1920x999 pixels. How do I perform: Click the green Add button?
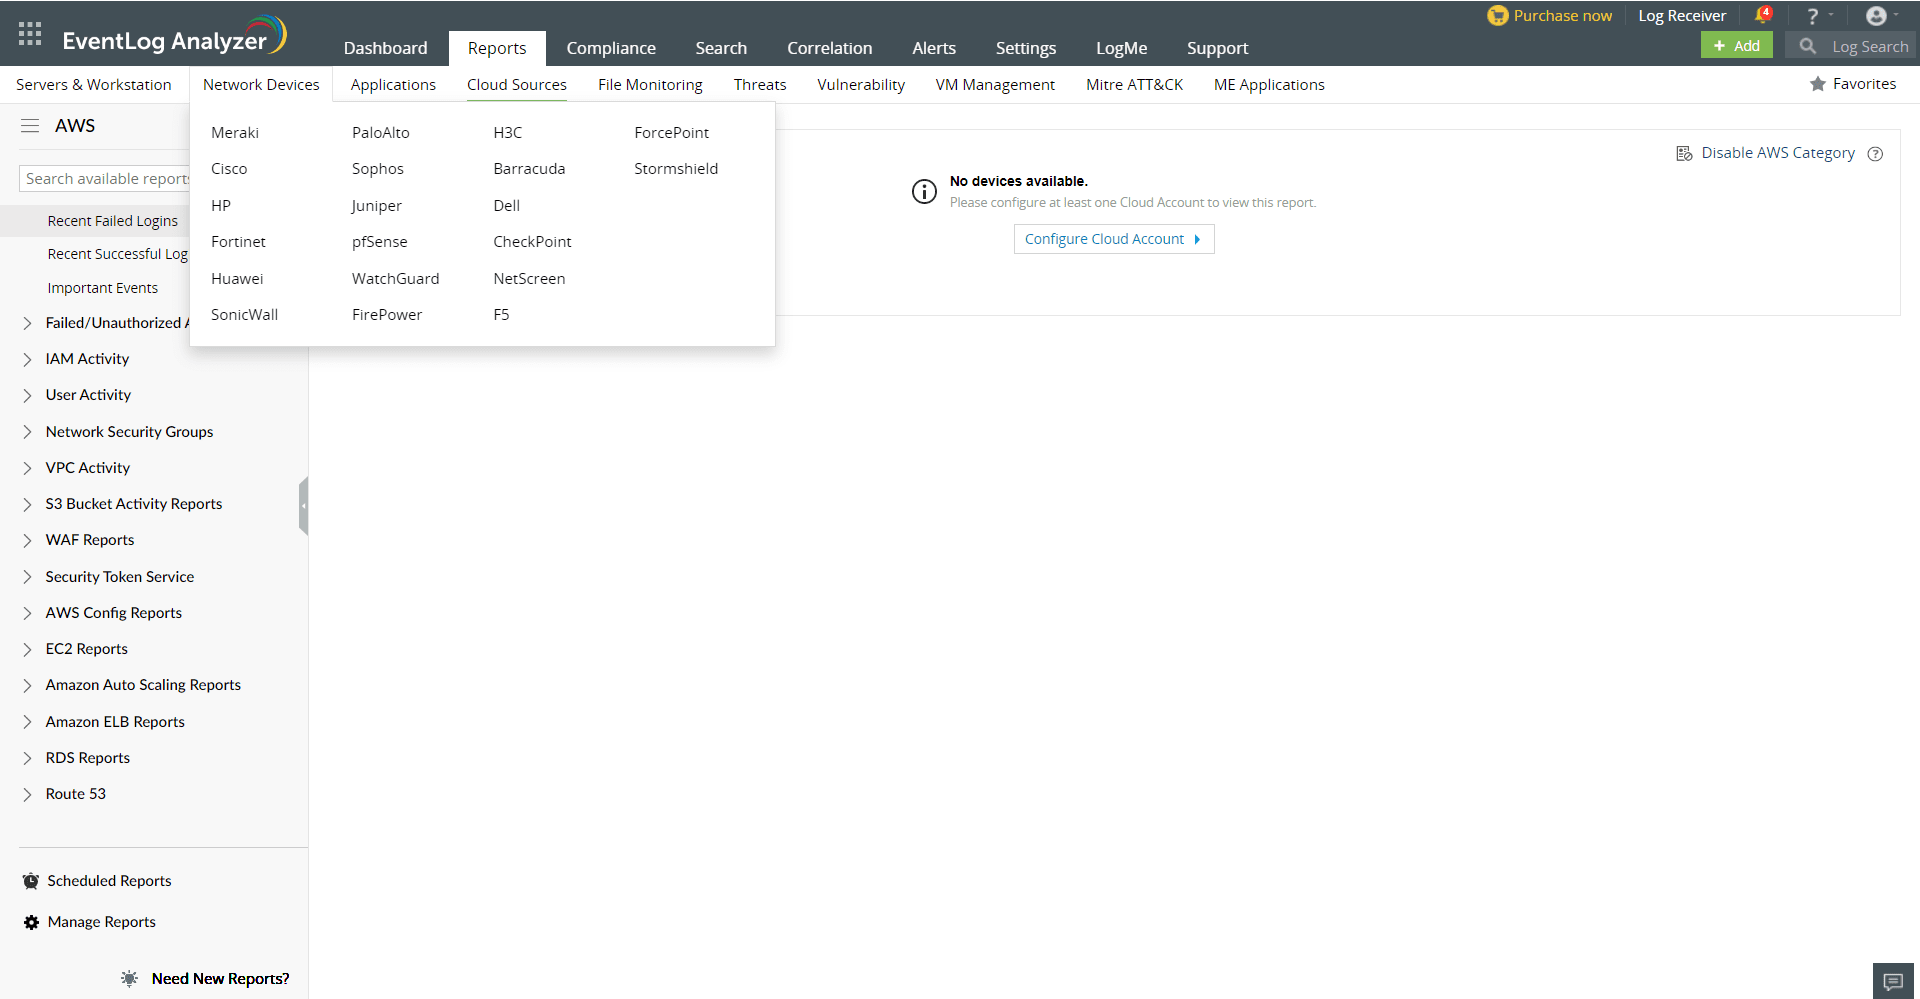pos(1736,45)
